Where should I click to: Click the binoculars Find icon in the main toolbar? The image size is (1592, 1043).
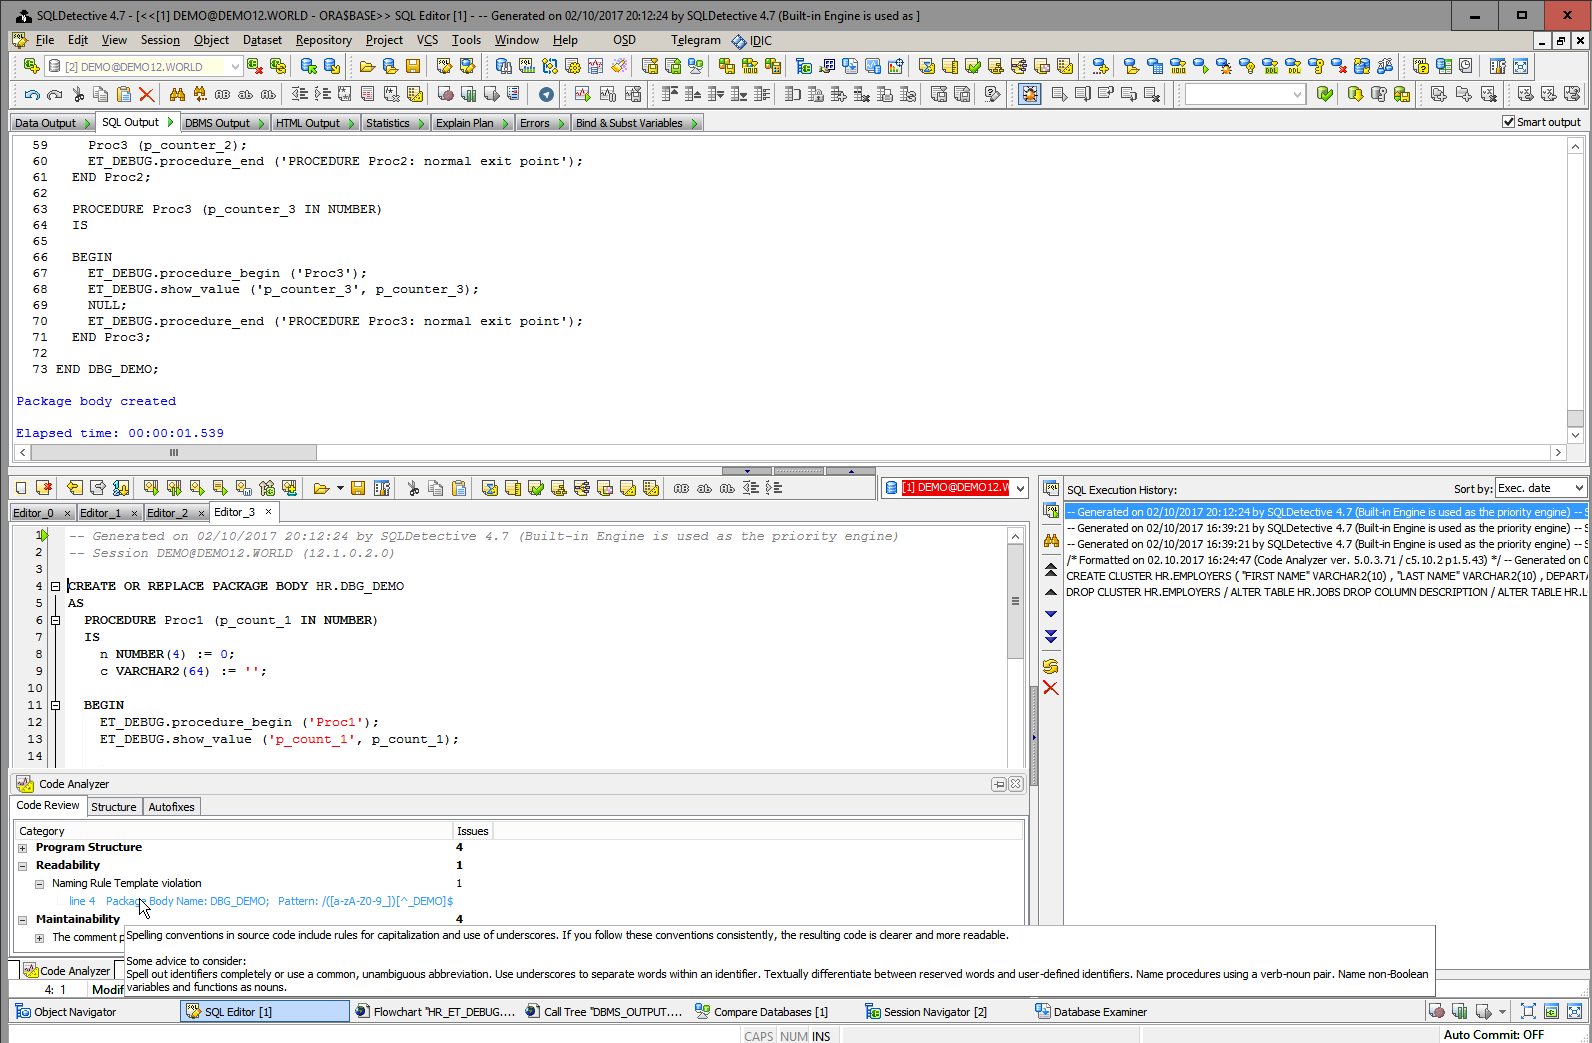(177, 95)
